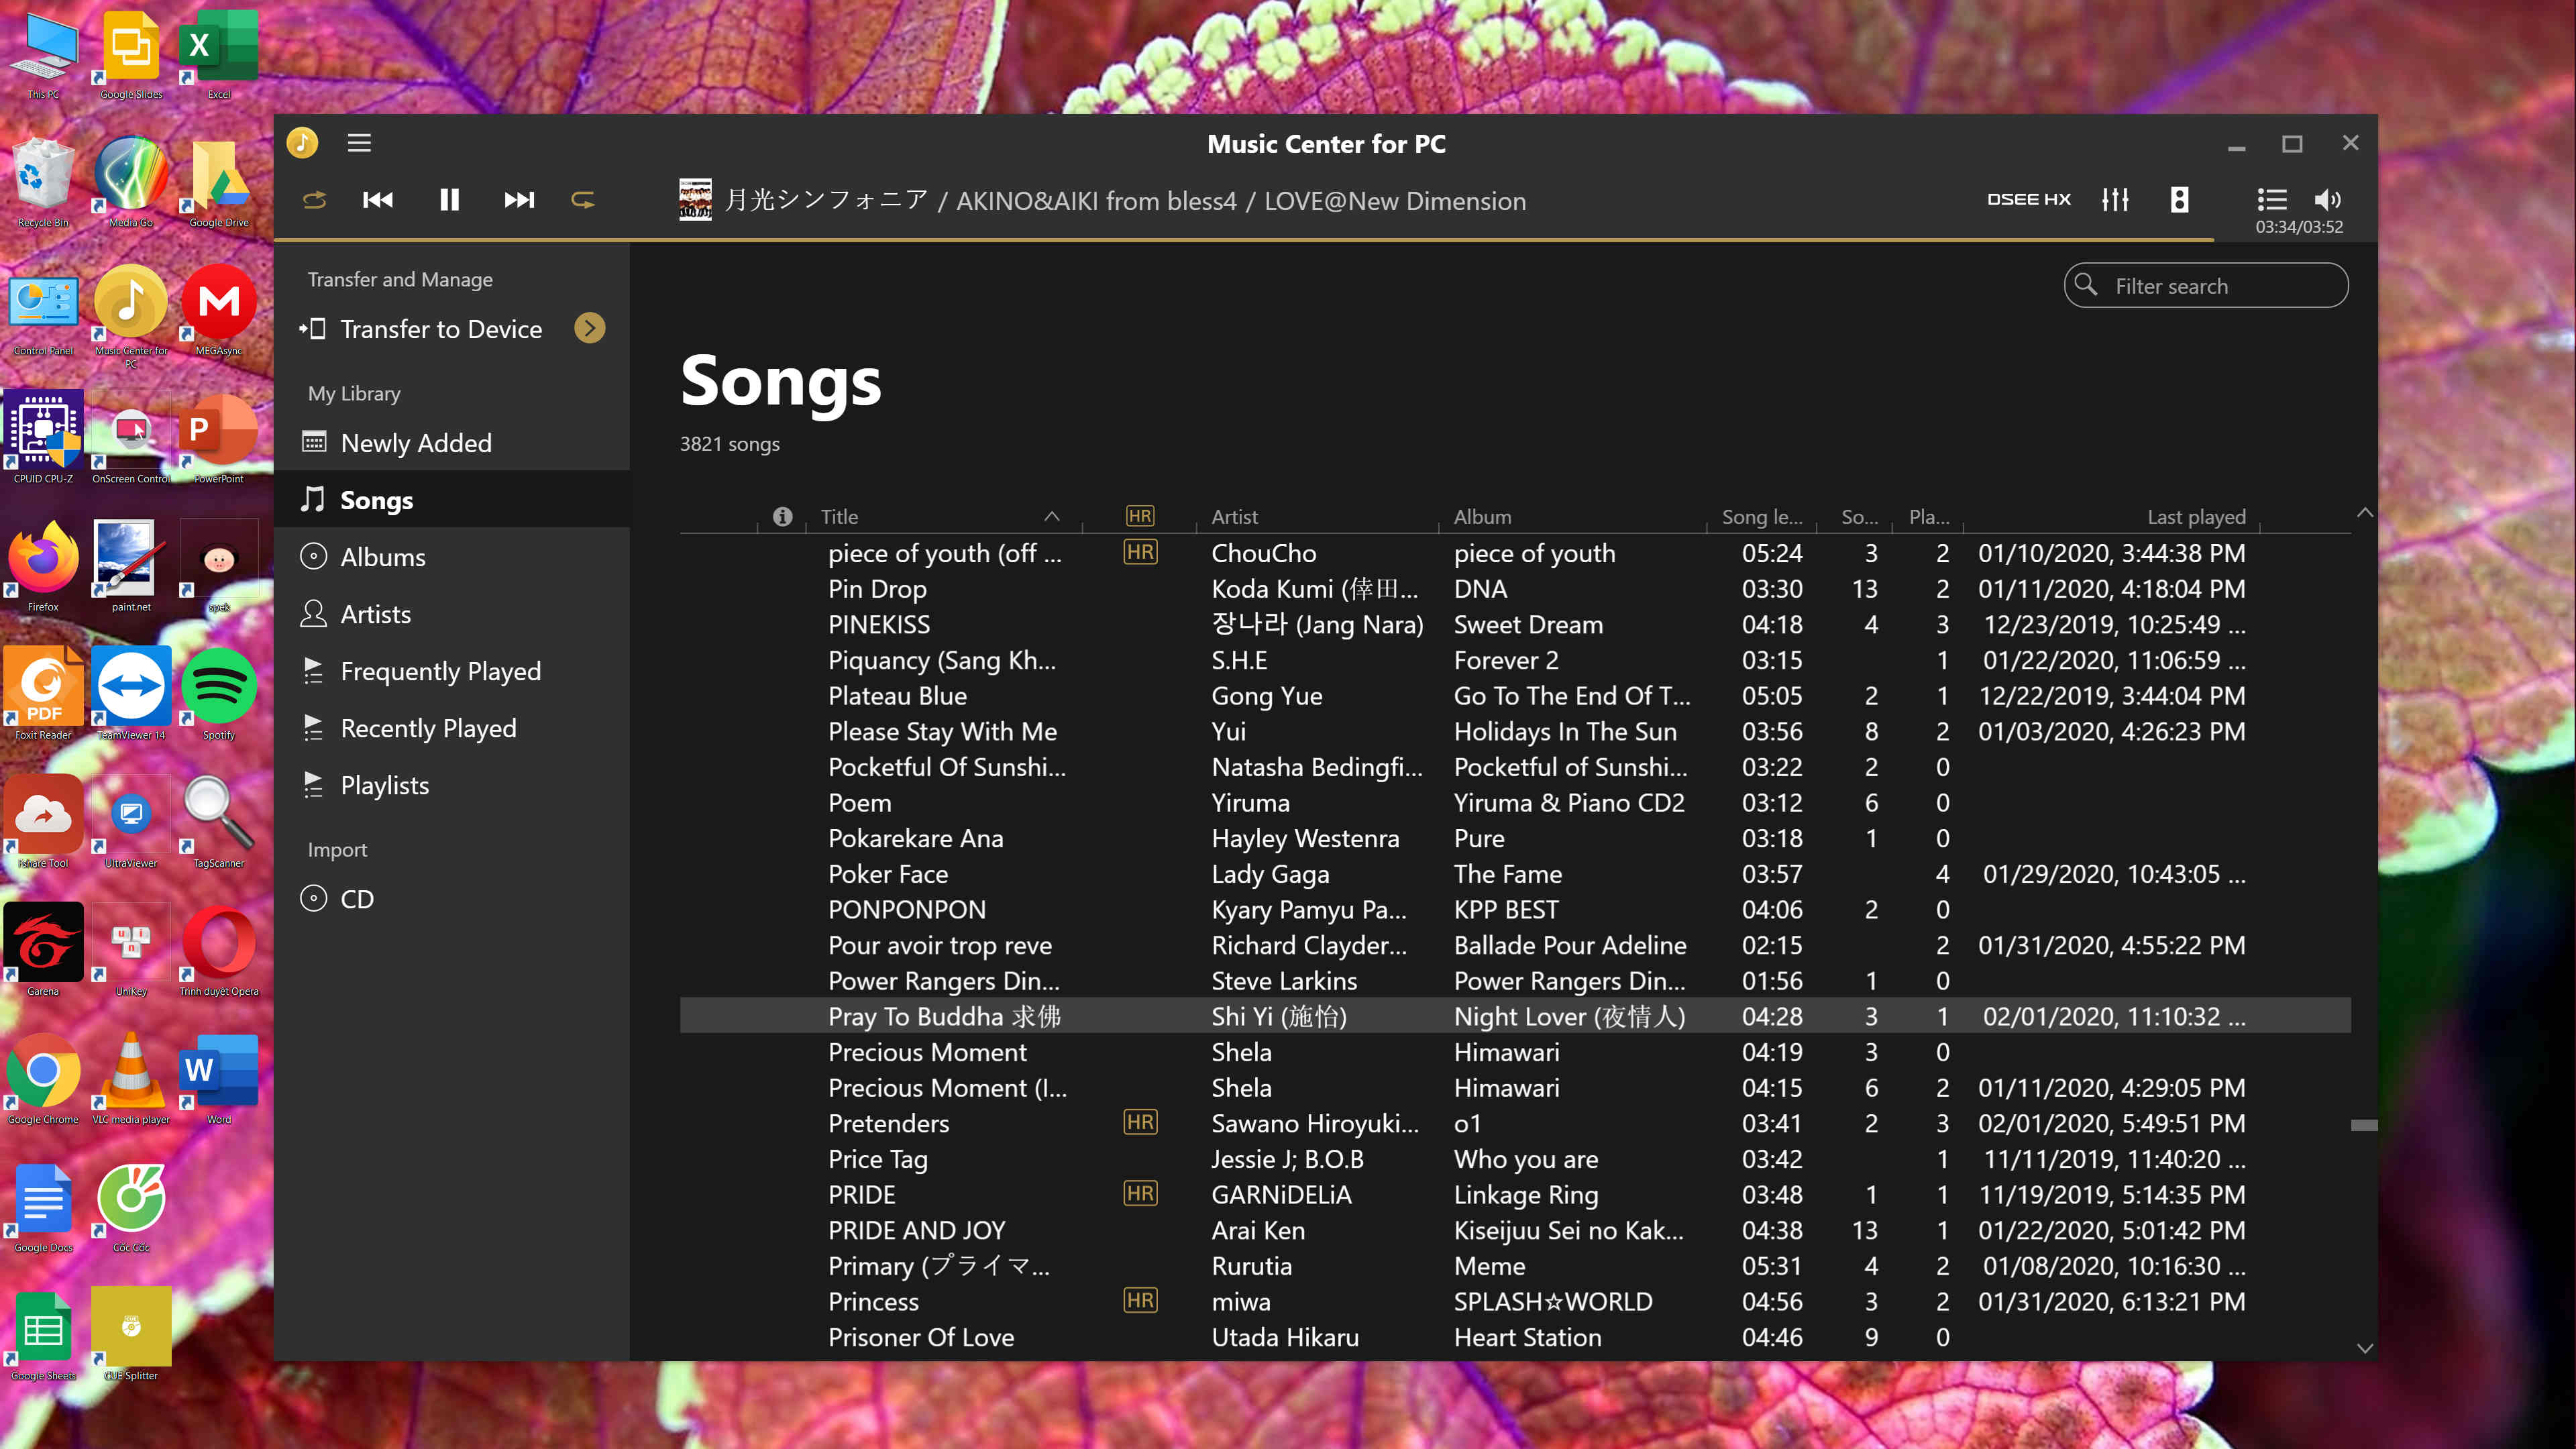Click the HR badge on Pretenders row

(x=1140, y=1122)
